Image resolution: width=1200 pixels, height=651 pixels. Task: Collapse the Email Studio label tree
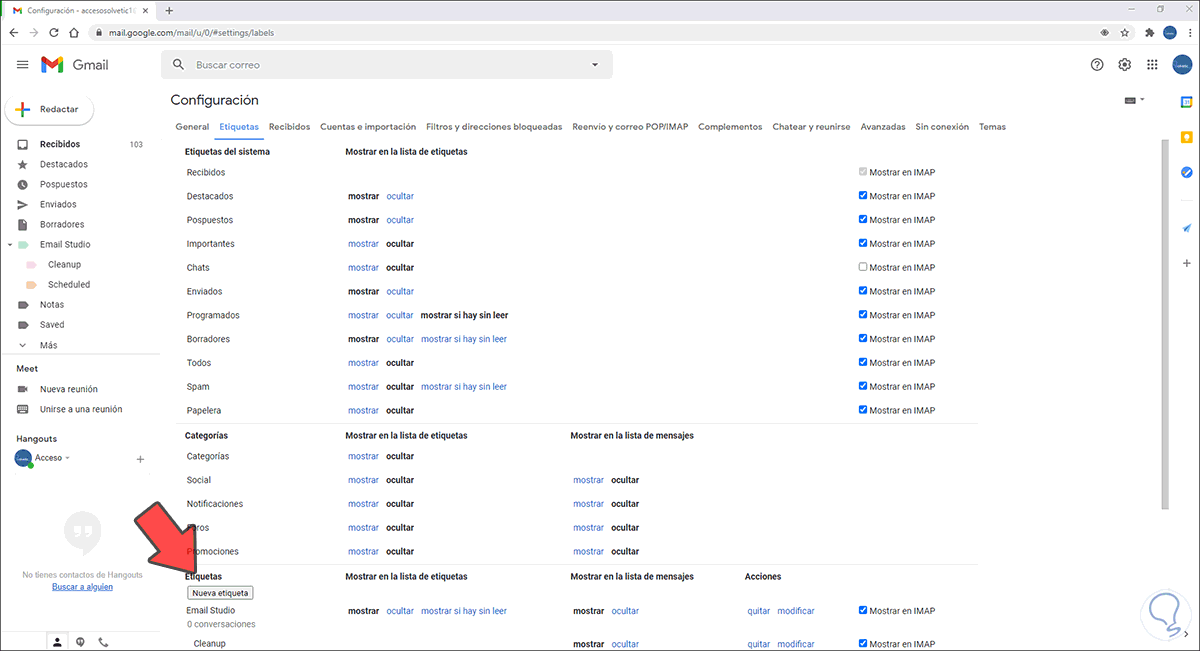[10, 245]
